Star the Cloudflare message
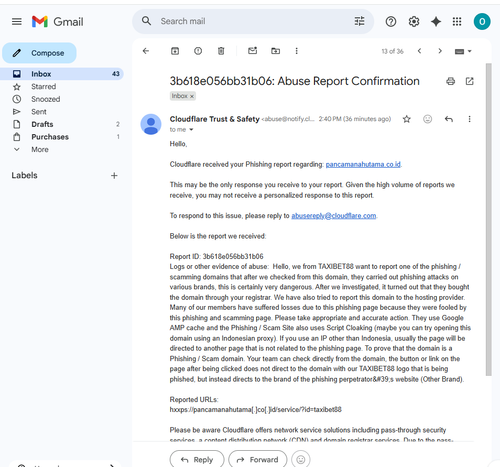 (x=406, y=119)
